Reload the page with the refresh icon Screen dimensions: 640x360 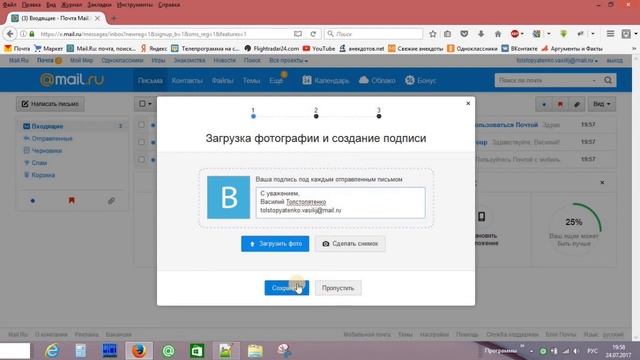point(313,34)
